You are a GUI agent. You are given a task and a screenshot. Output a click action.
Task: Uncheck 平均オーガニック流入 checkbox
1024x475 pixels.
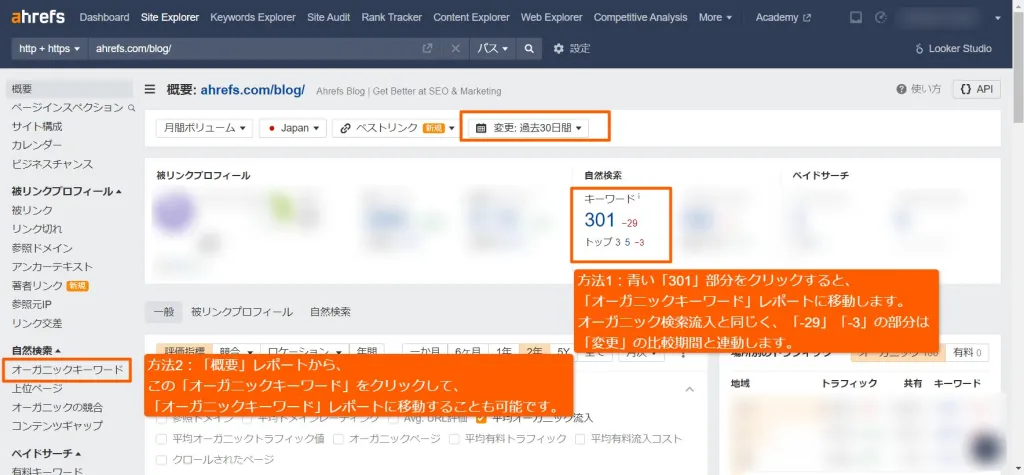481,418
